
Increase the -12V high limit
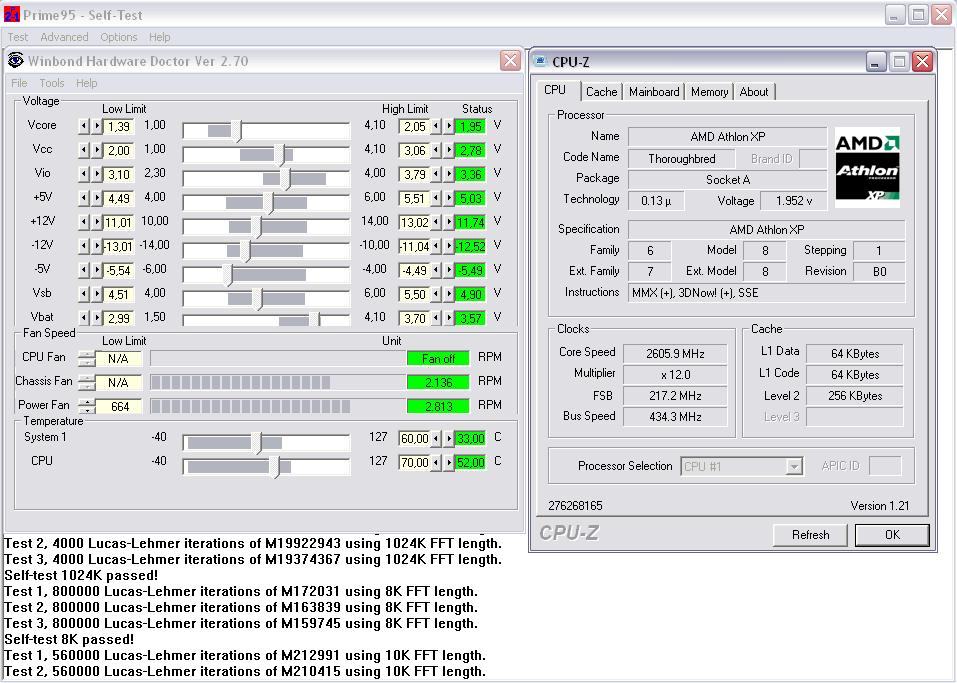(x=449, y=246)
